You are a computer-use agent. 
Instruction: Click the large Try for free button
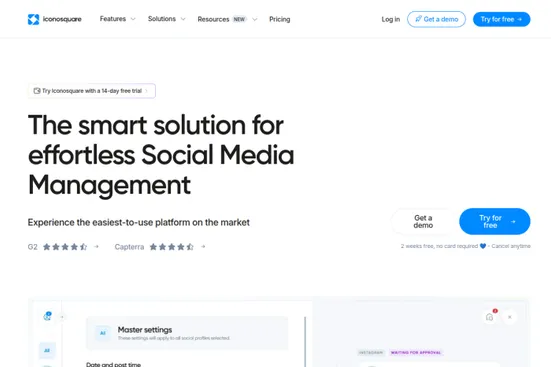coord(494,221)
